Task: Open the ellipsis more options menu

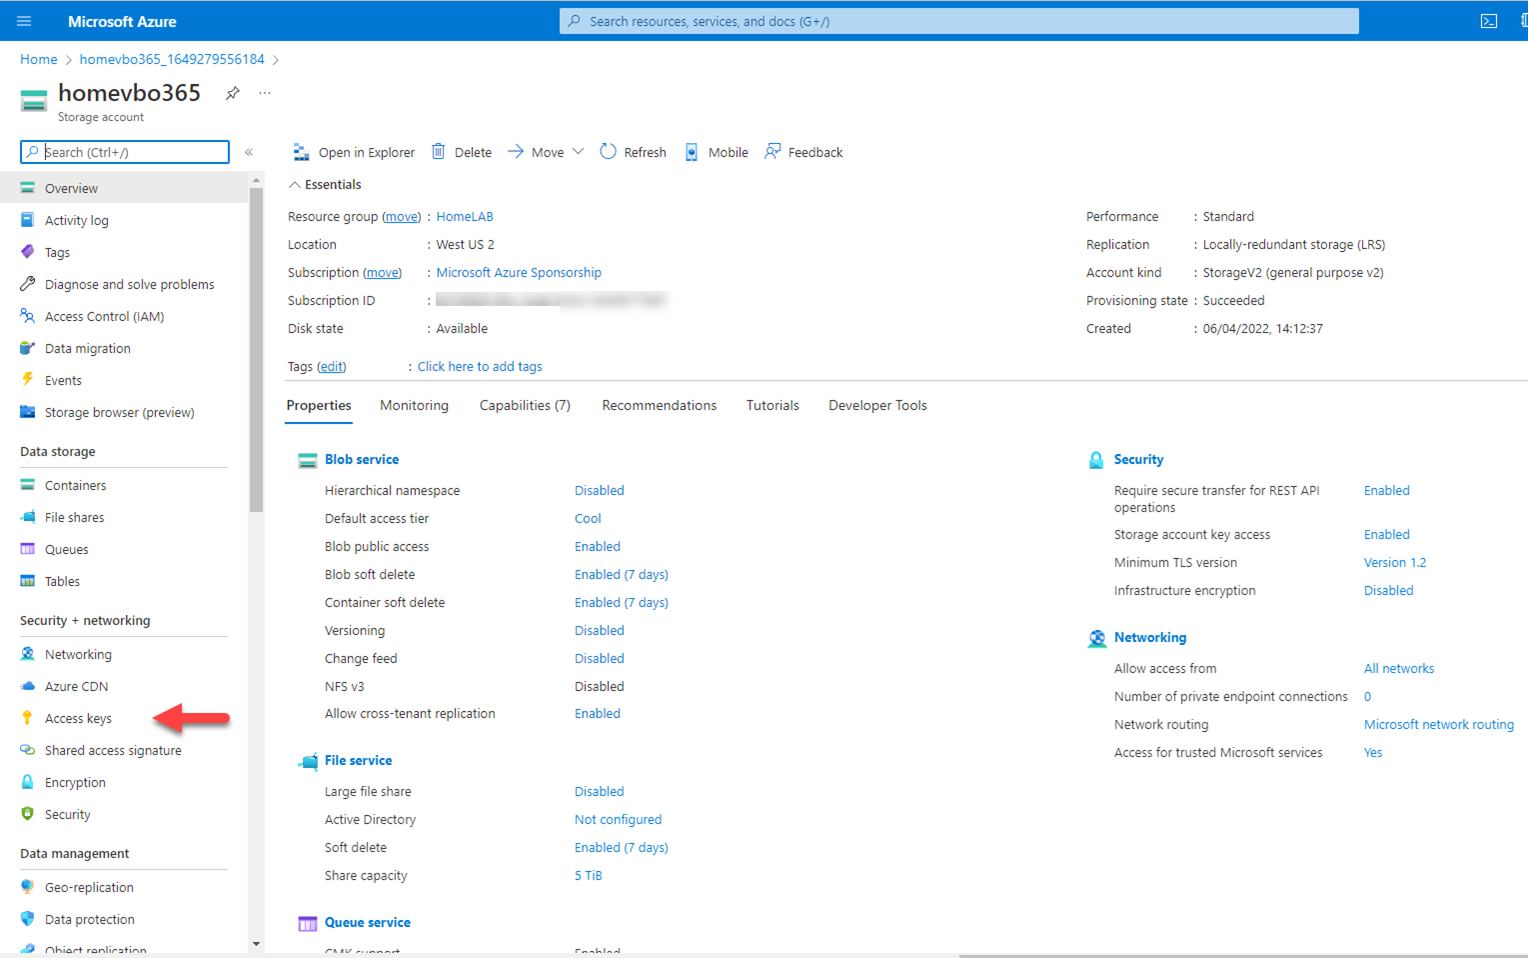Action: [x=265, y=93]
